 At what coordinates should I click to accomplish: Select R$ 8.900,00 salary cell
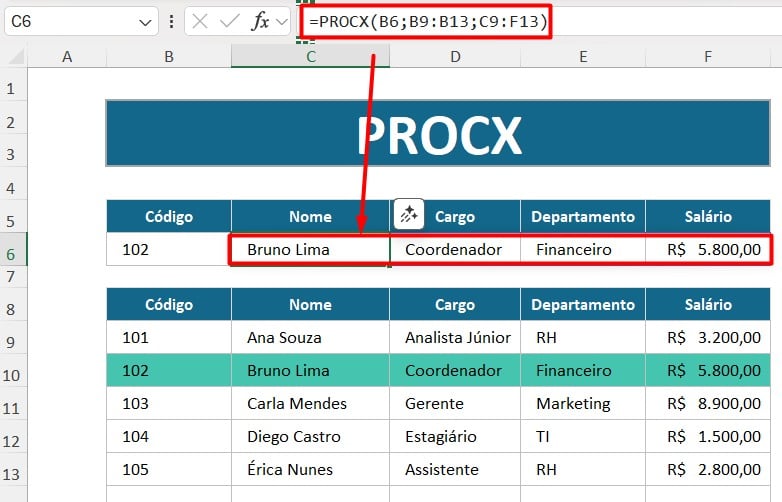[708, 403]
